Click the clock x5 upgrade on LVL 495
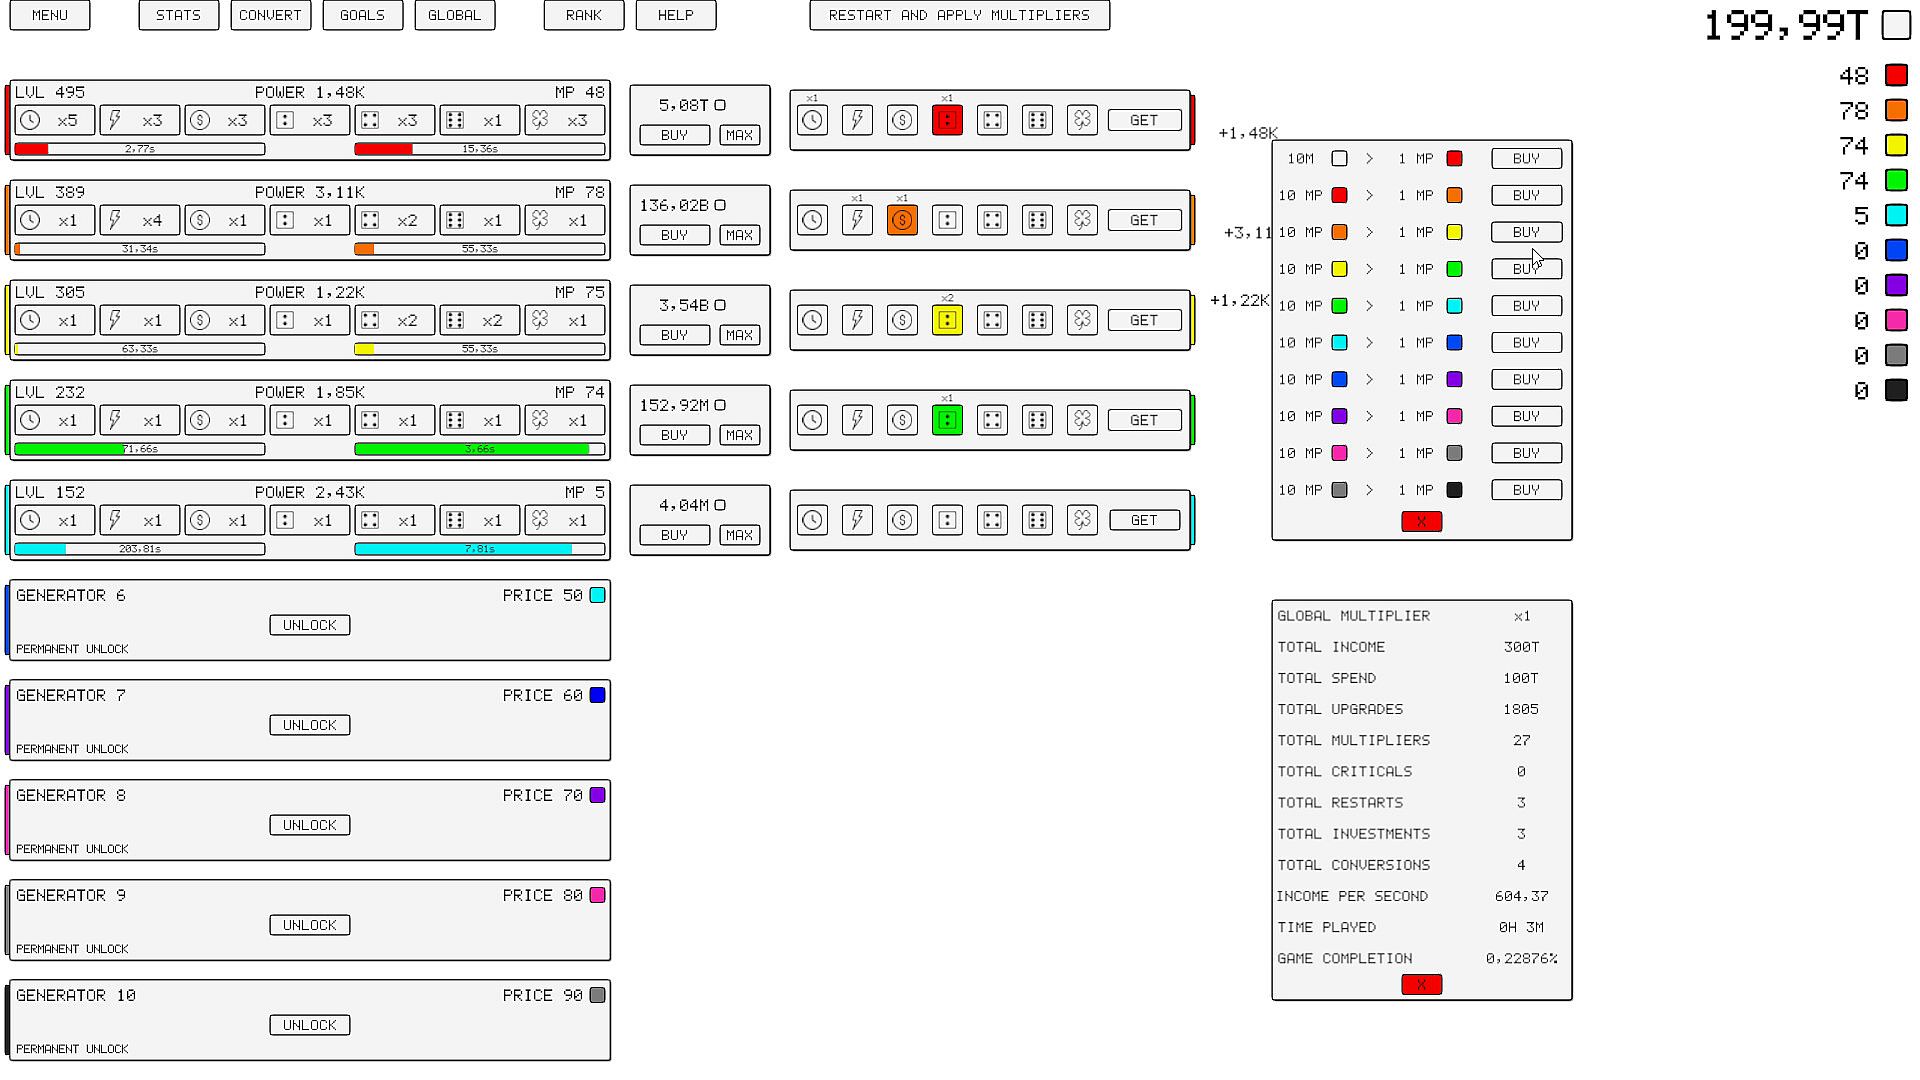The image size is (1920, 1080). 55,120
